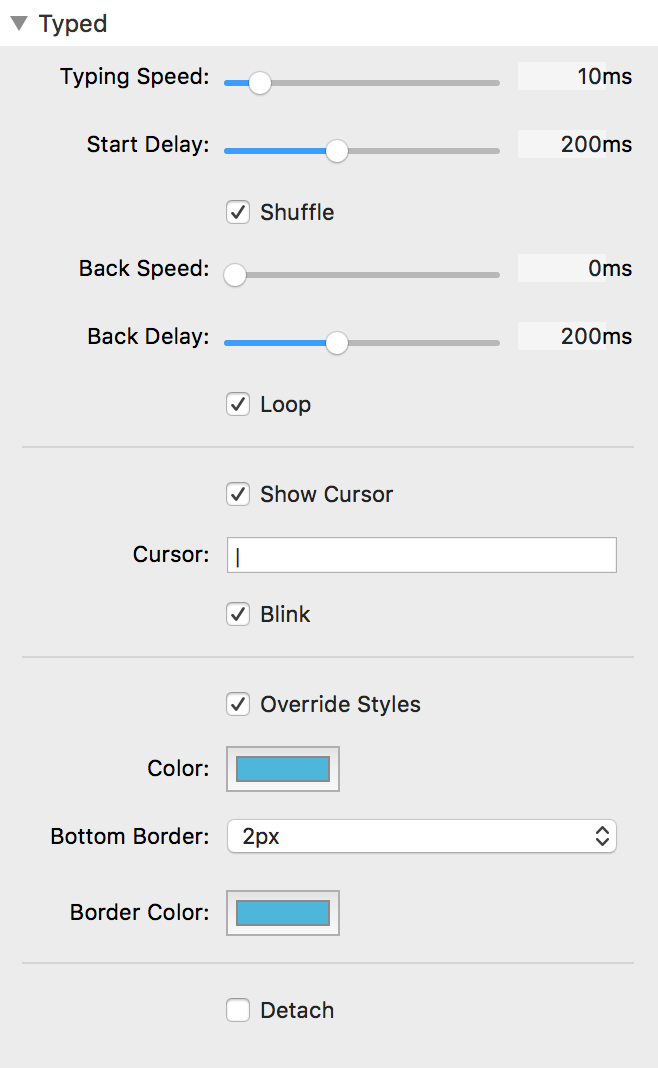658x1068 pixels.
Task: Click the Cursor text input field
Action: pos(421,555)
